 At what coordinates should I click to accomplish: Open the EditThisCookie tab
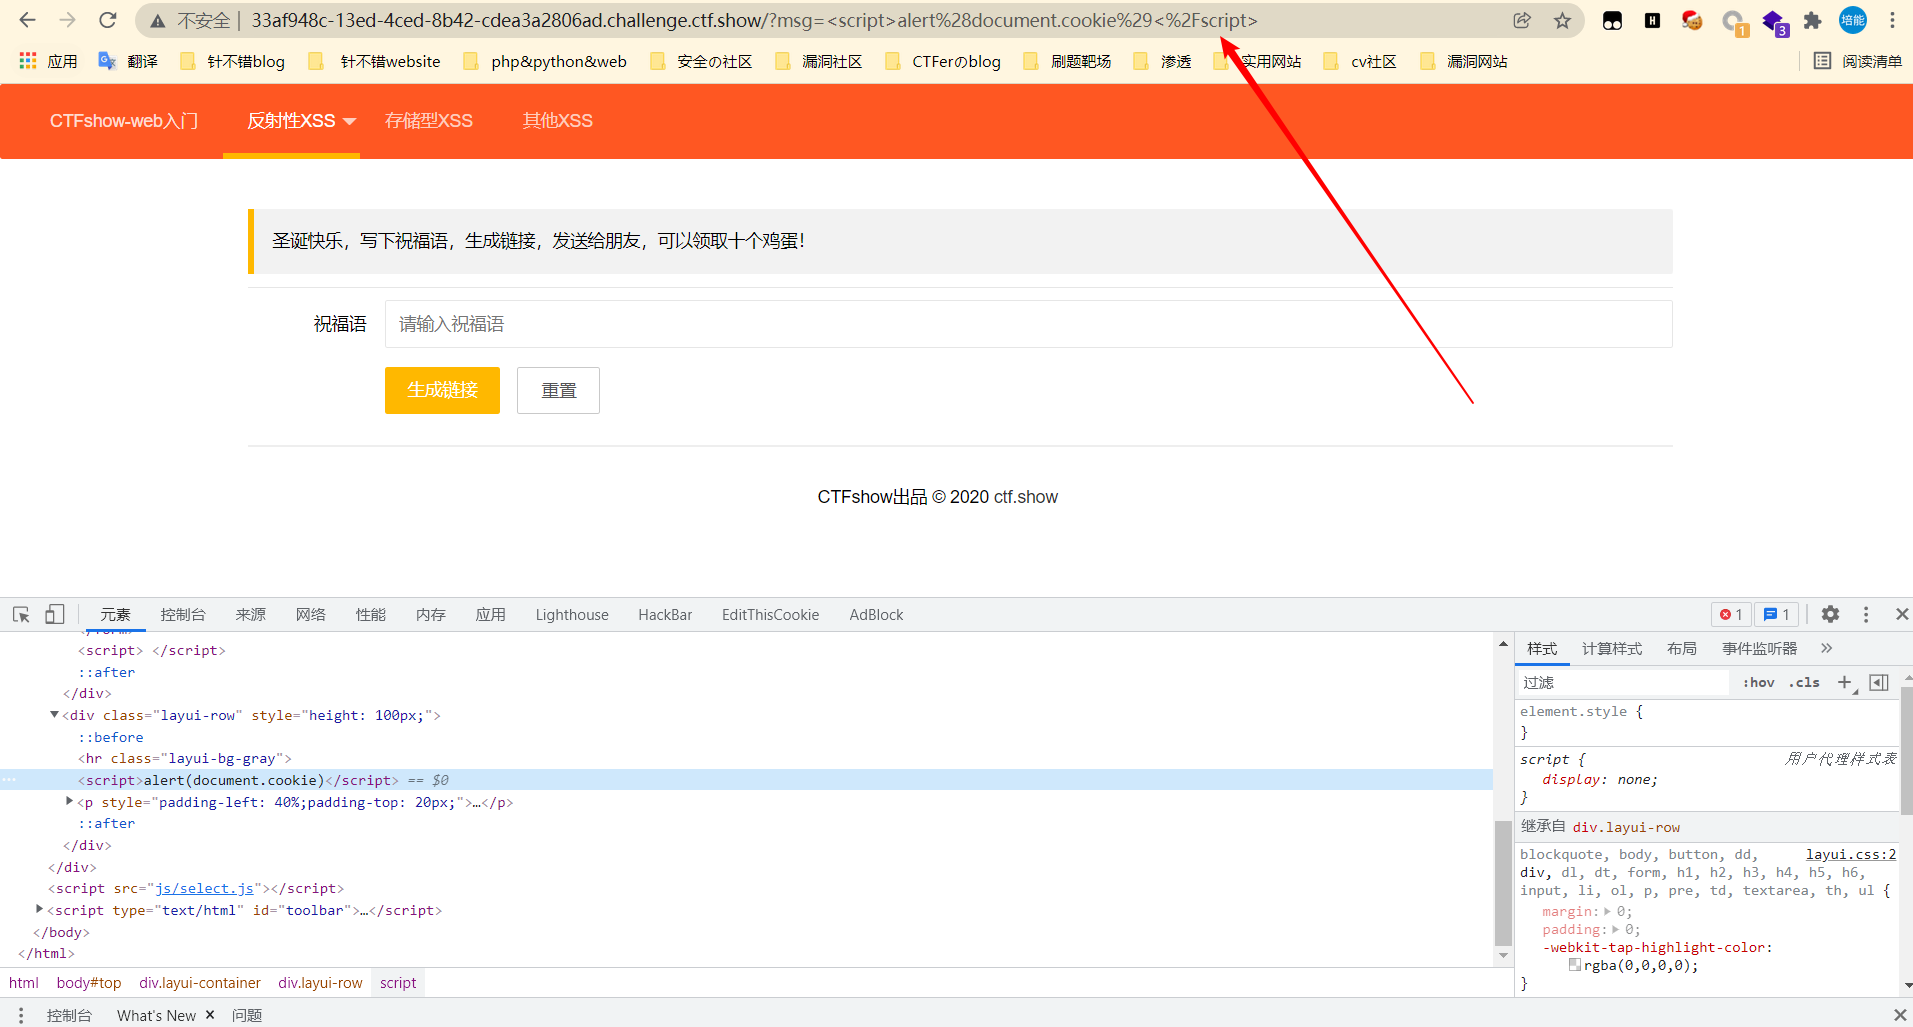[x=770, y=615]
